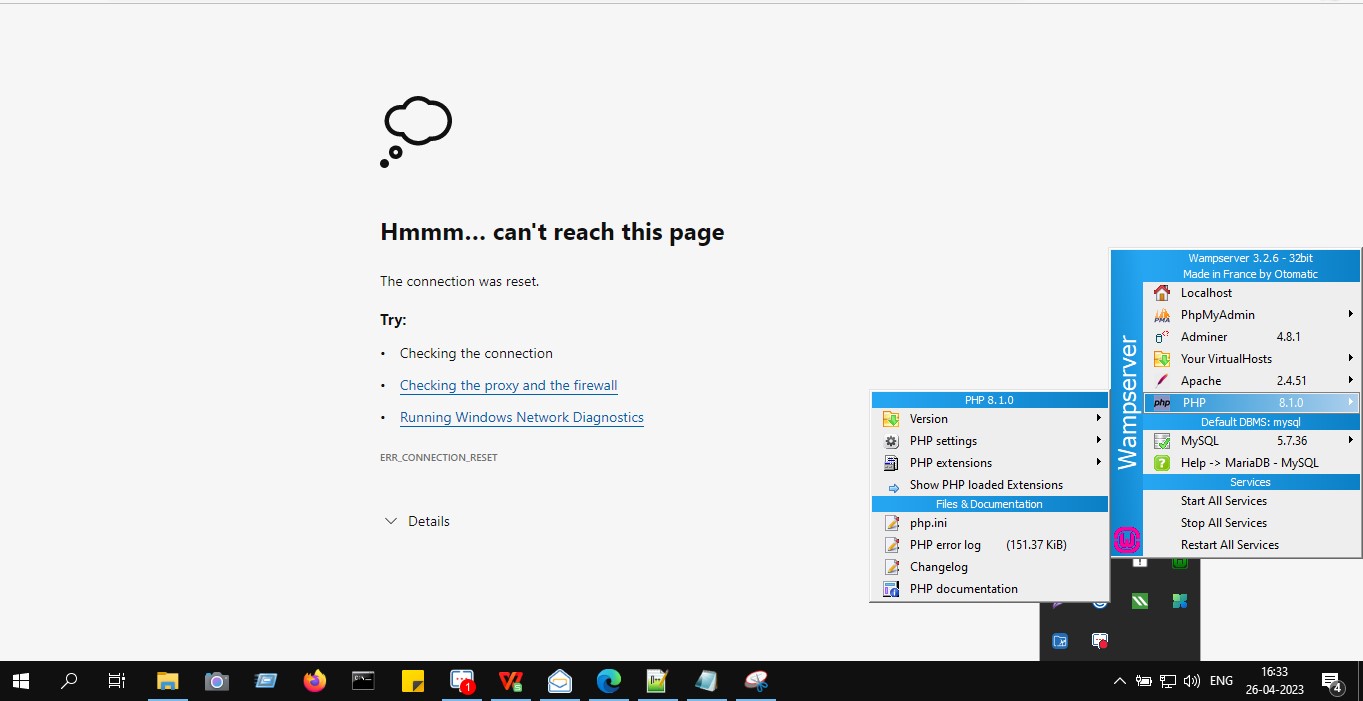Image resolution: width=1363 pixels, height=701 pixels.
Task: Click the PHP settings gear icon
Action: (x=891, y=441)
